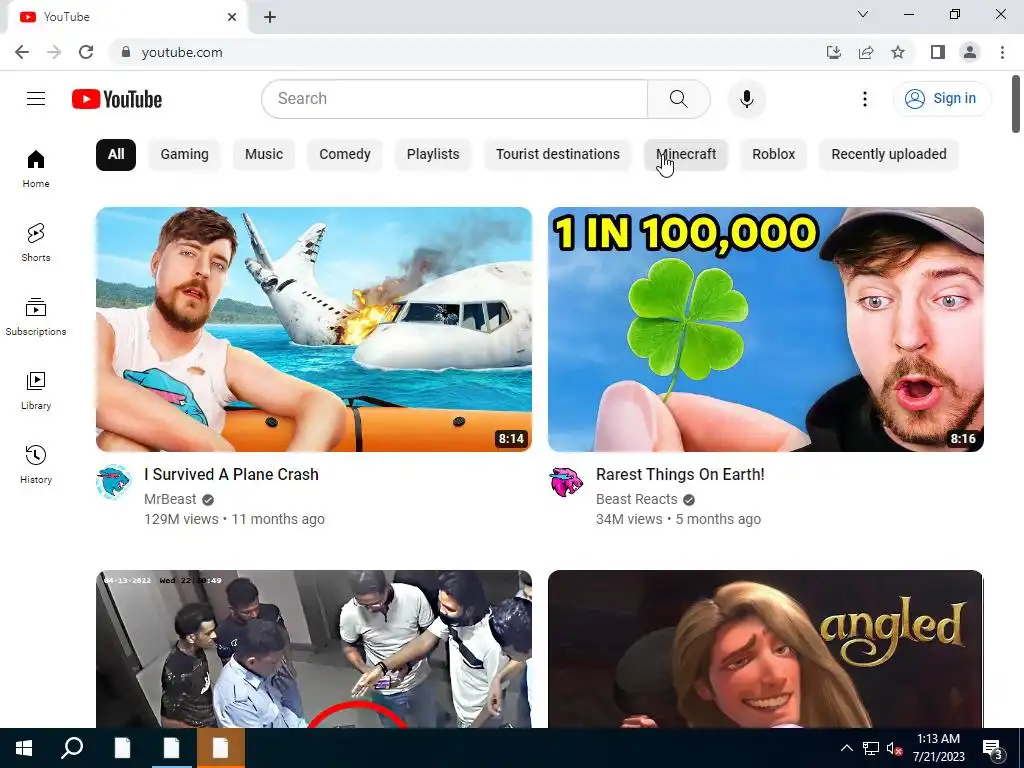The width and height of the screenshot is (1024, 768).
Task: Click the share page icon
Action: click(866, 52)
